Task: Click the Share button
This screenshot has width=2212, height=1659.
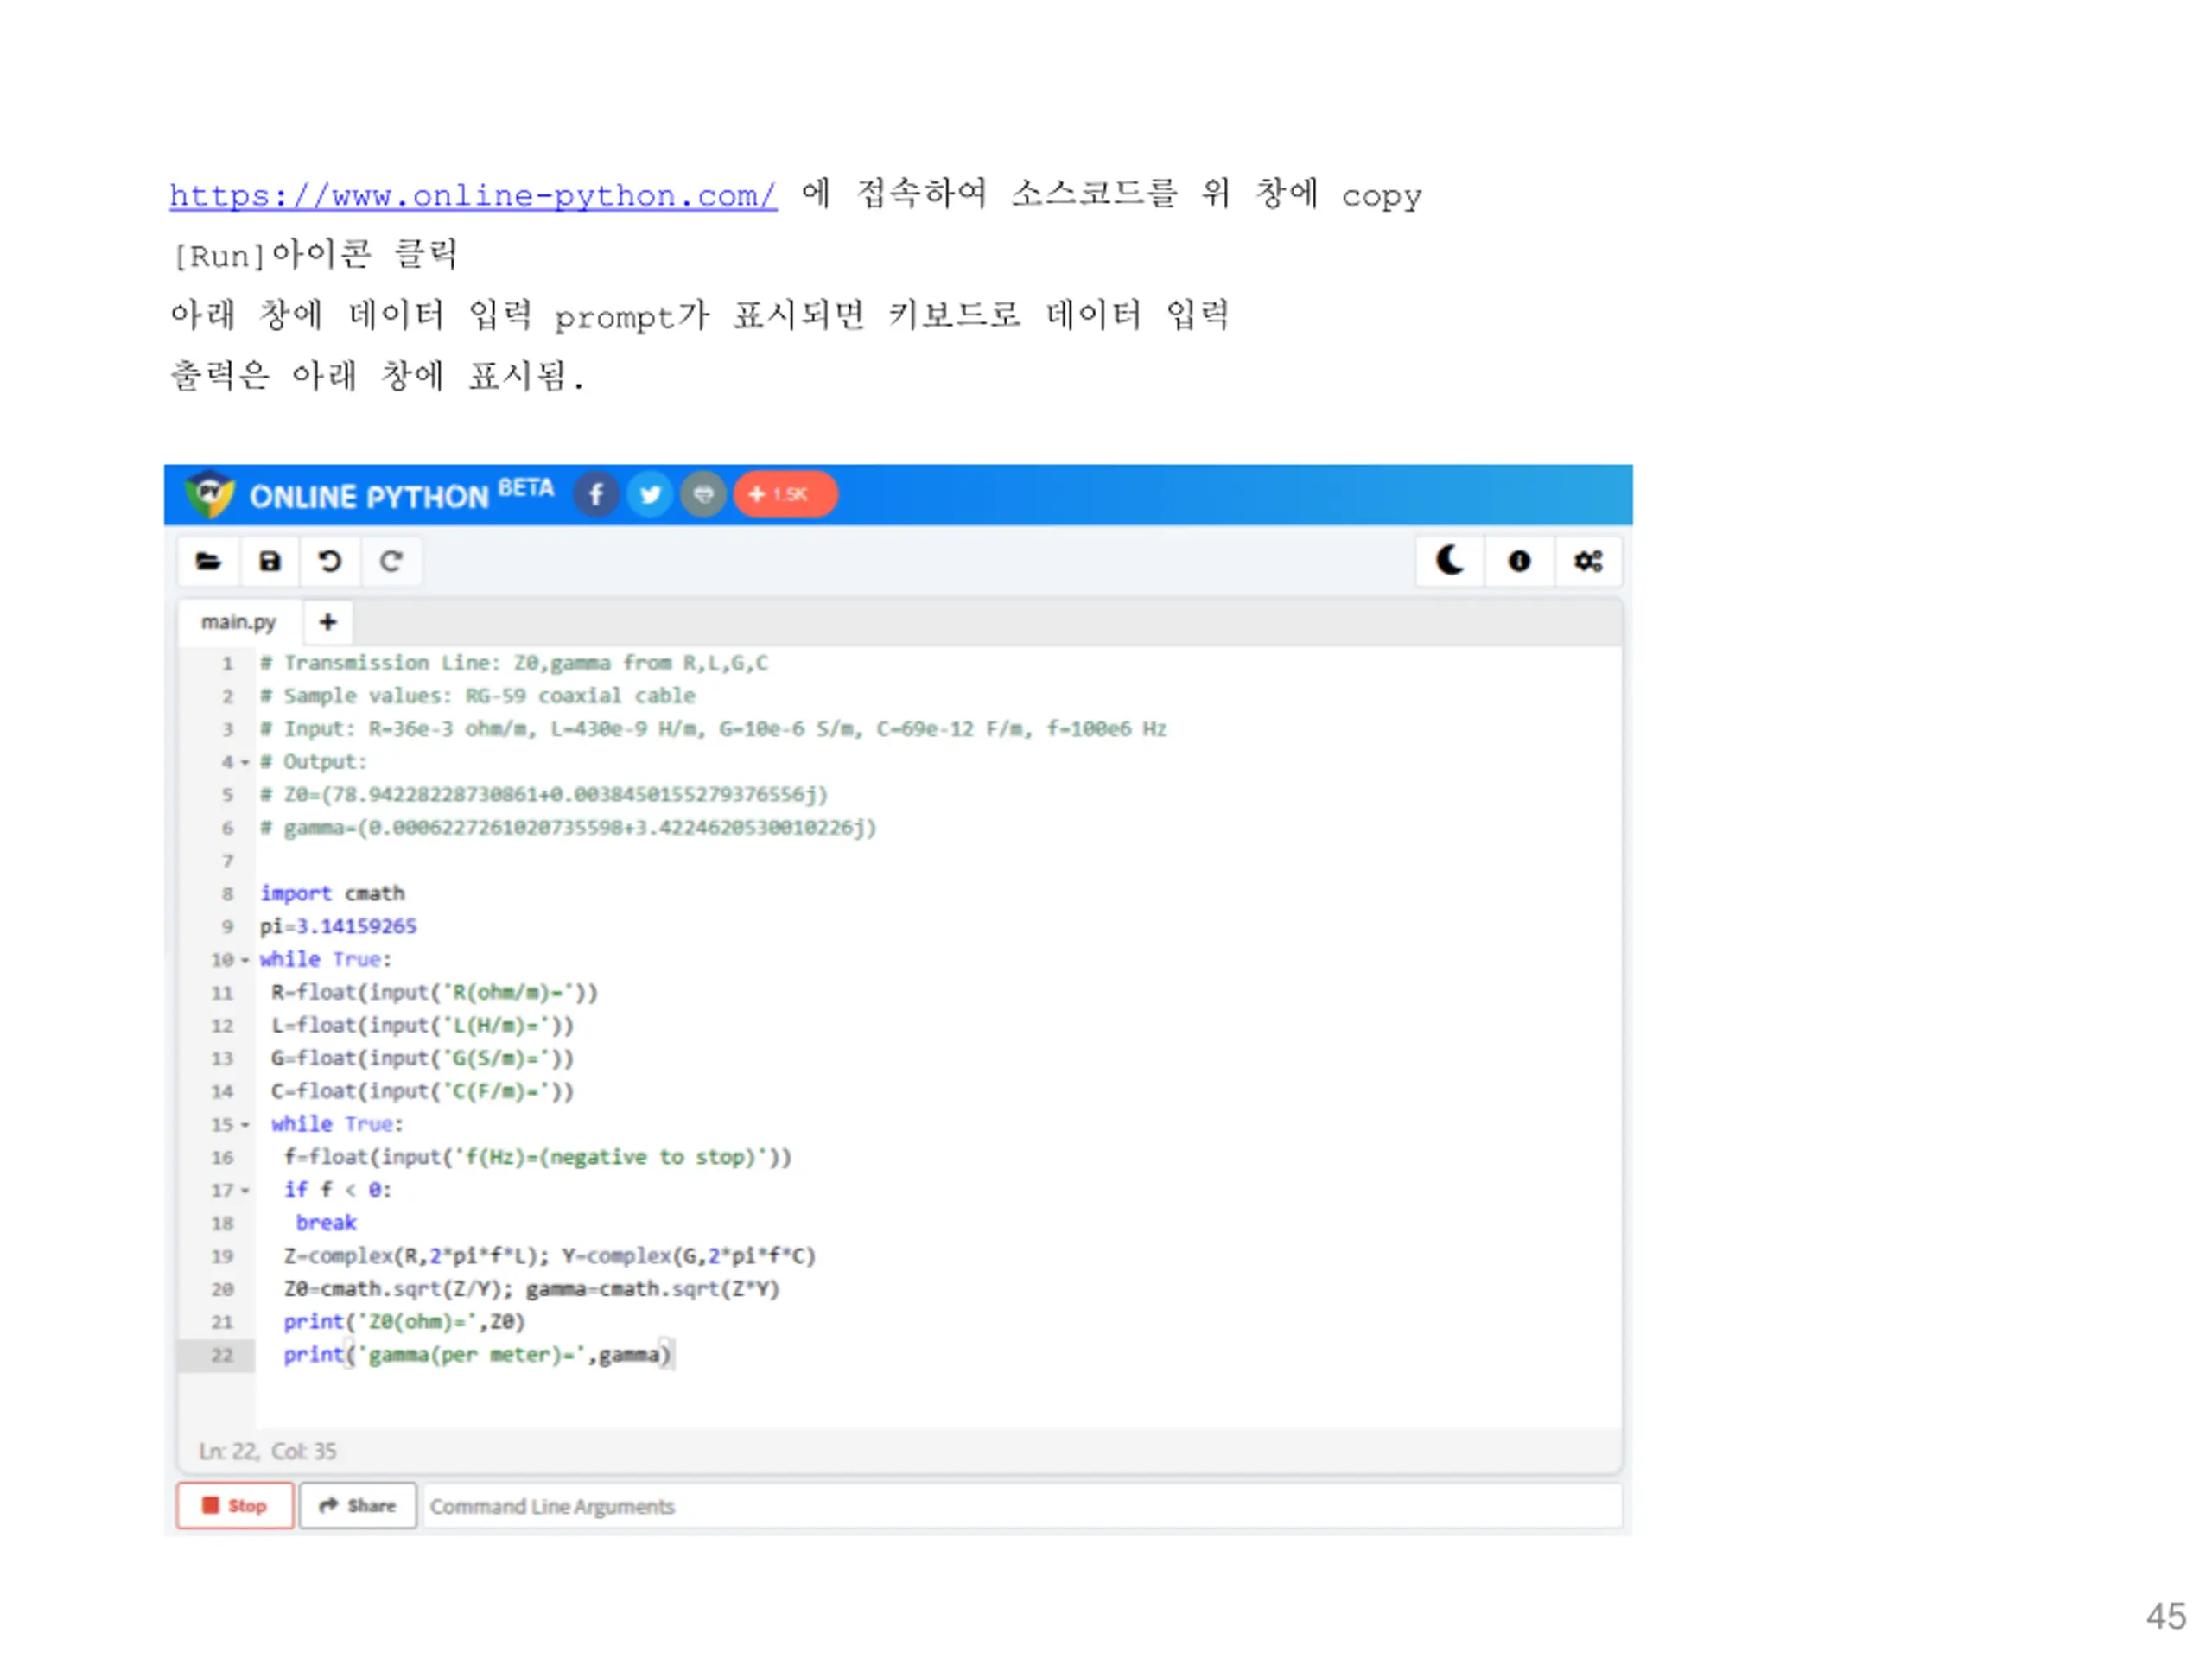Action: (x=358, y=1506)
